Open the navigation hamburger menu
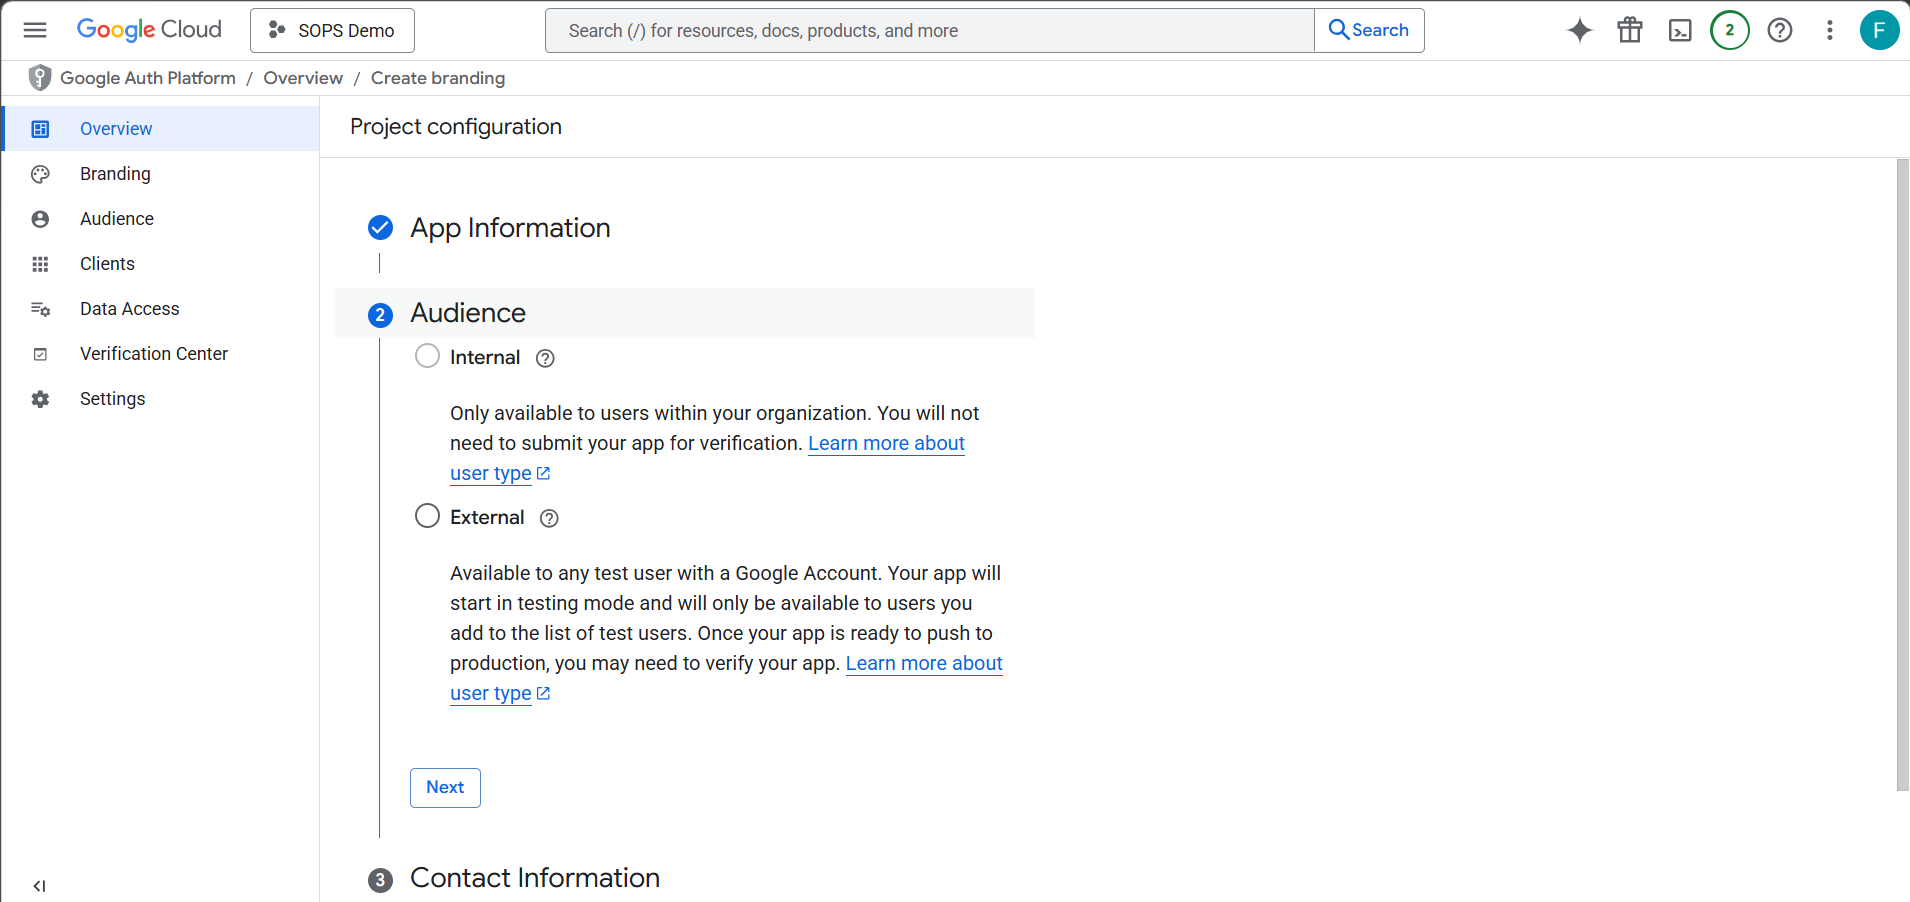 pyautogui.click(x=34, y=30)
